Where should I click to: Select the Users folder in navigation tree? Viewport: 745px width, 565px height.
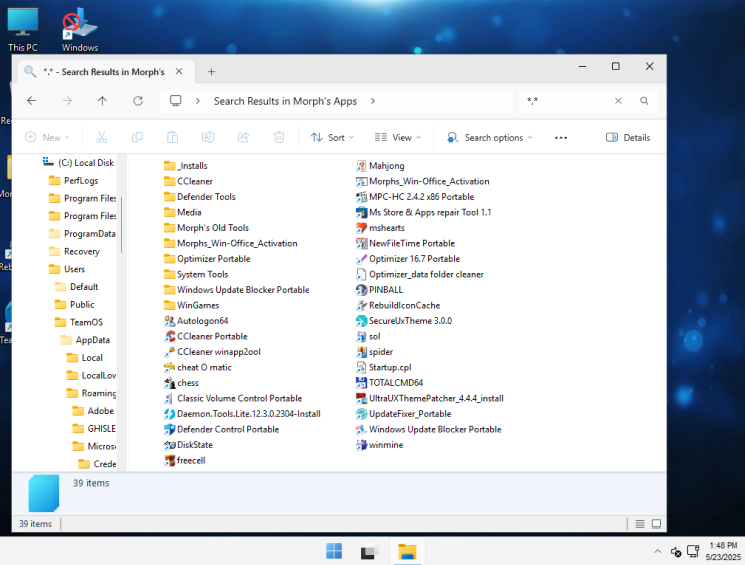[67, 269]
